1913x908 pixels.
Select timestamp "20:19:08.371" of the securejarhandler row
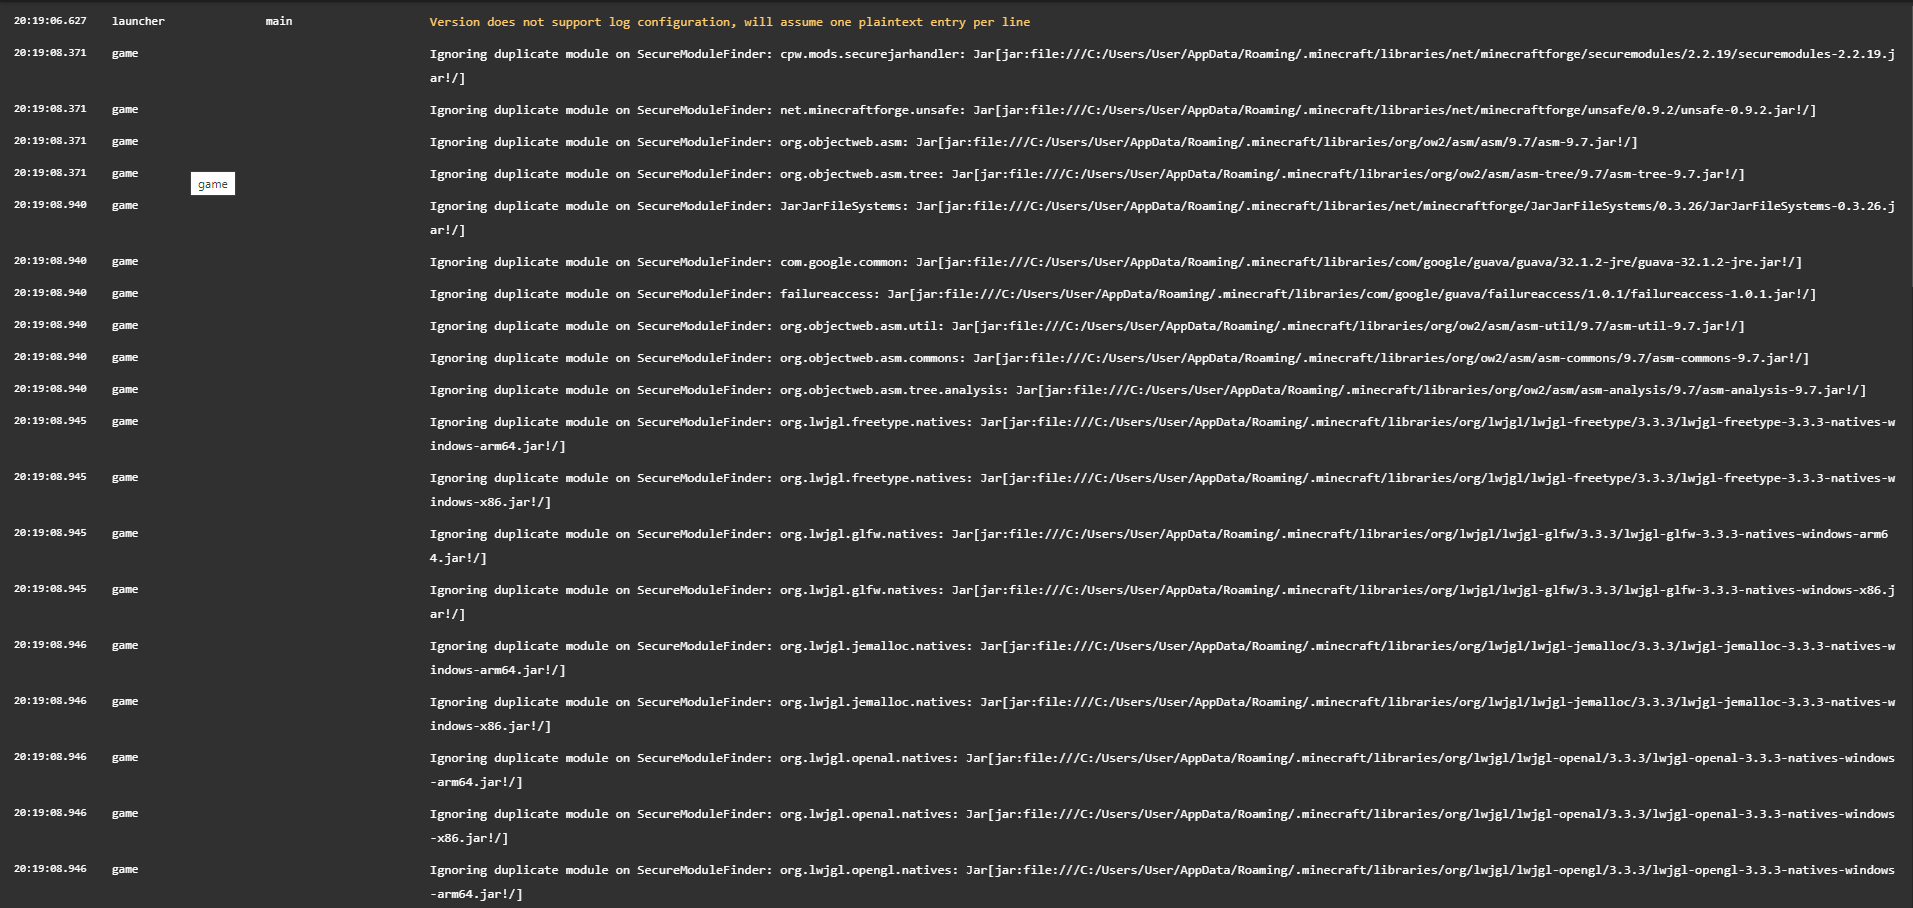click(x=50, y=53)
